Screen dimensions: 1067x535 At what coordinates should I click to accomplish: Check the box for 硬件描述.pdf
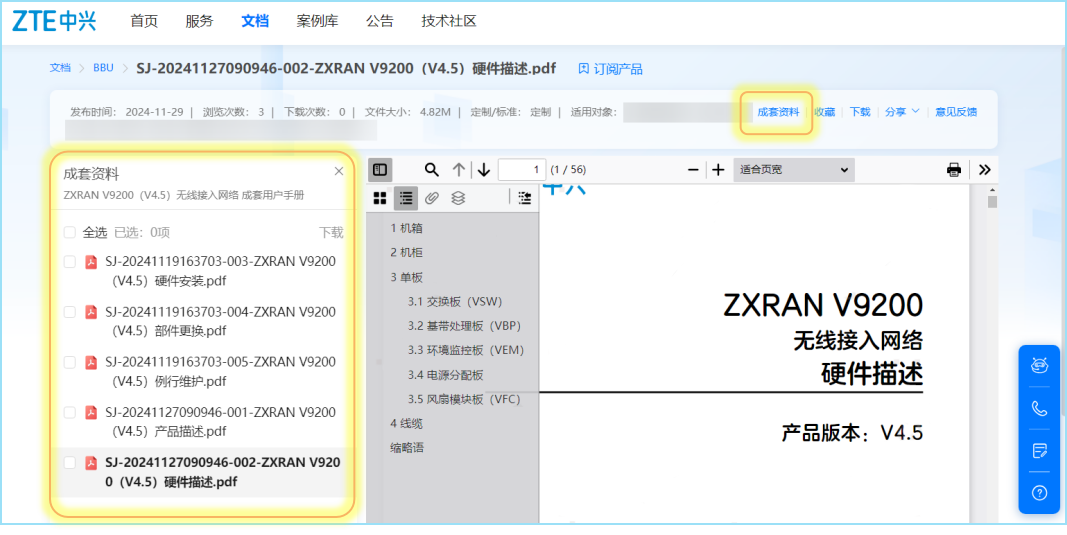point(69,463)
